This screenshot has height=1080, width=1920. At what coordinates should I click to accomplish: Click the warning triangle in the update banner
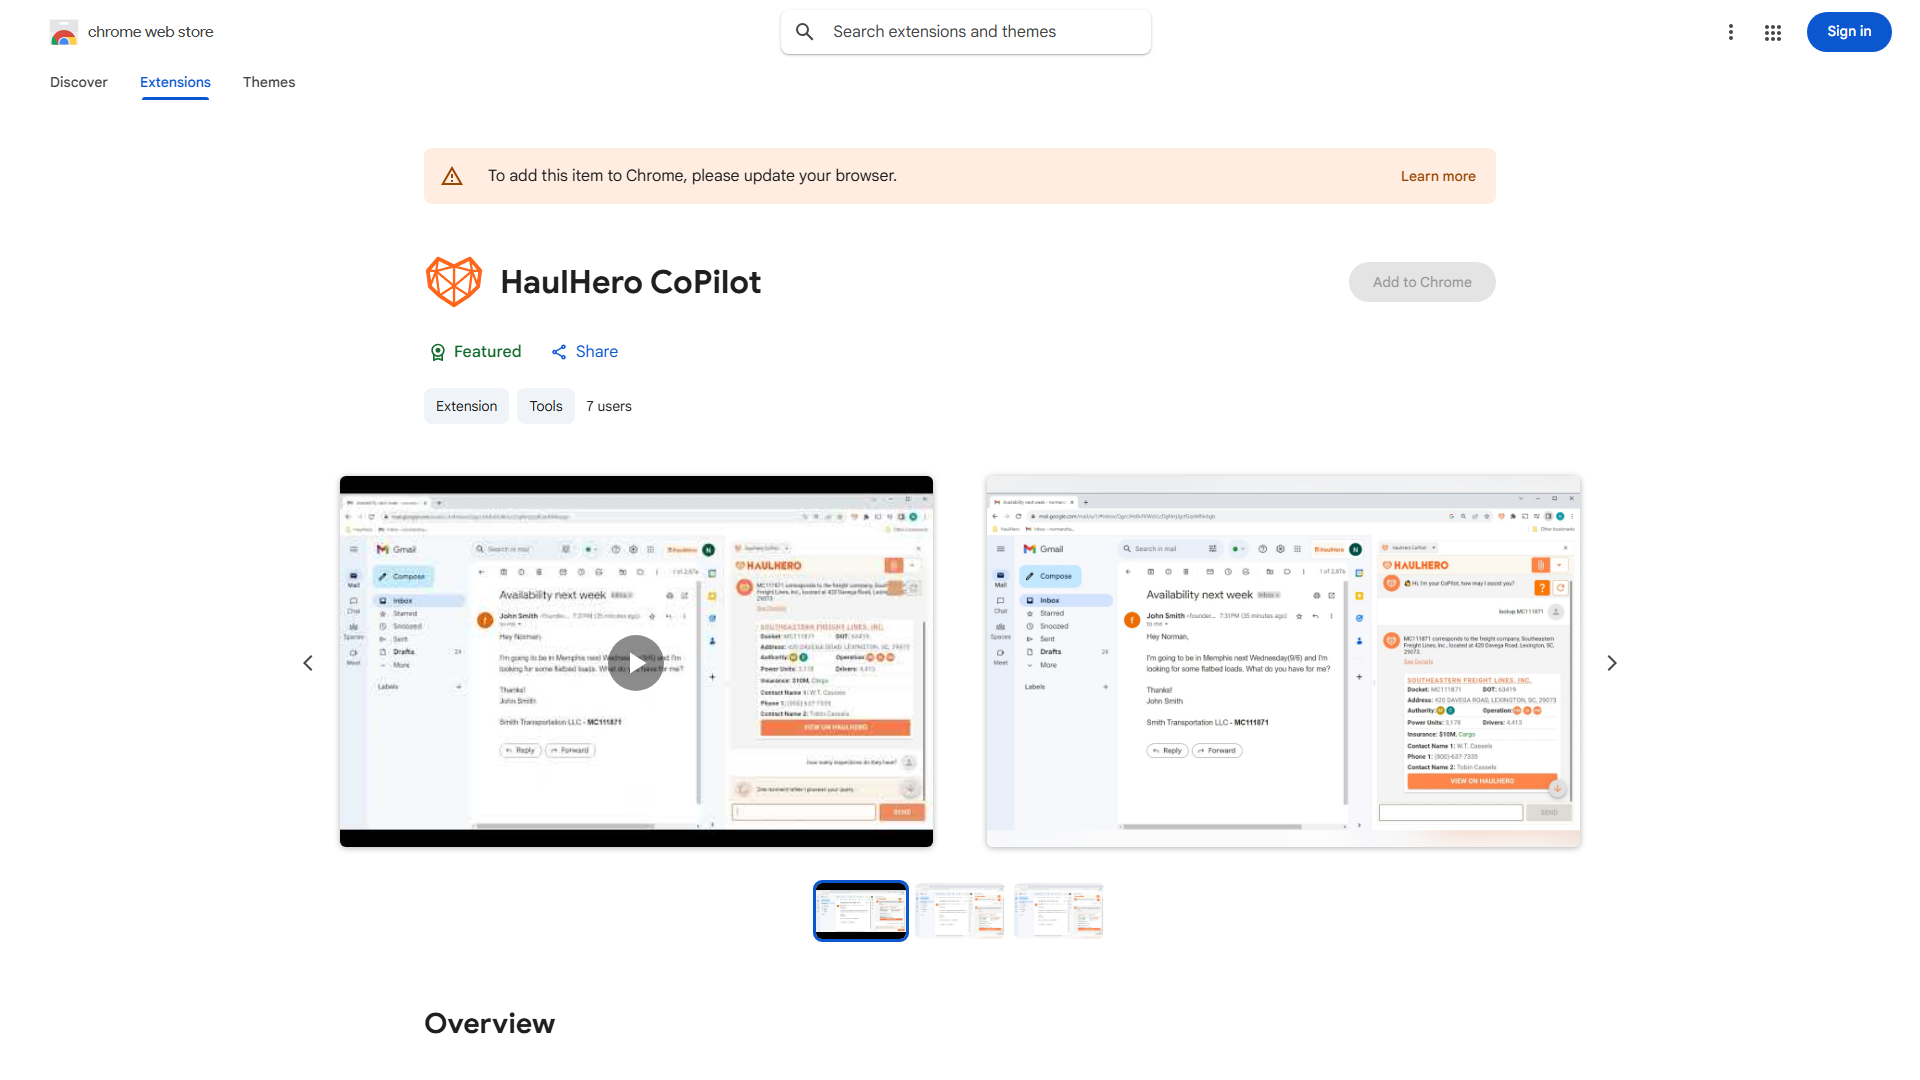coord(452,175)
